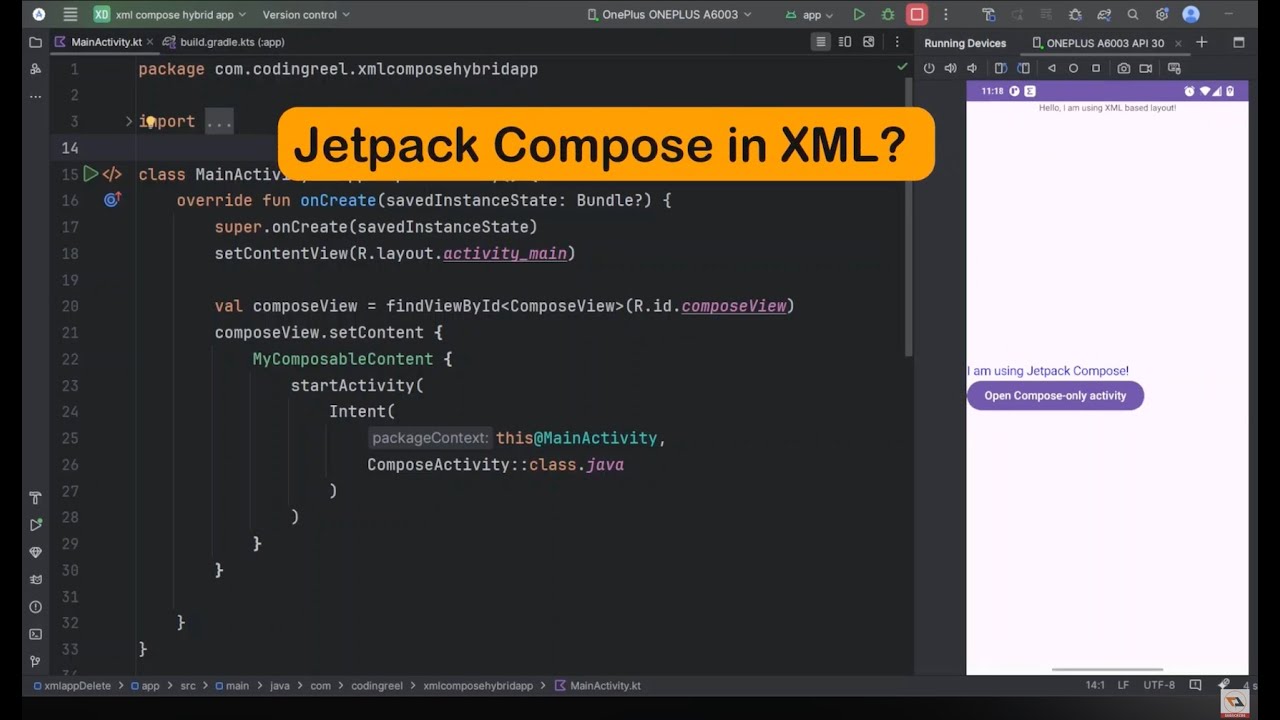
Task: Click the Running Devices window layout icon
Action: [1239, 42]
